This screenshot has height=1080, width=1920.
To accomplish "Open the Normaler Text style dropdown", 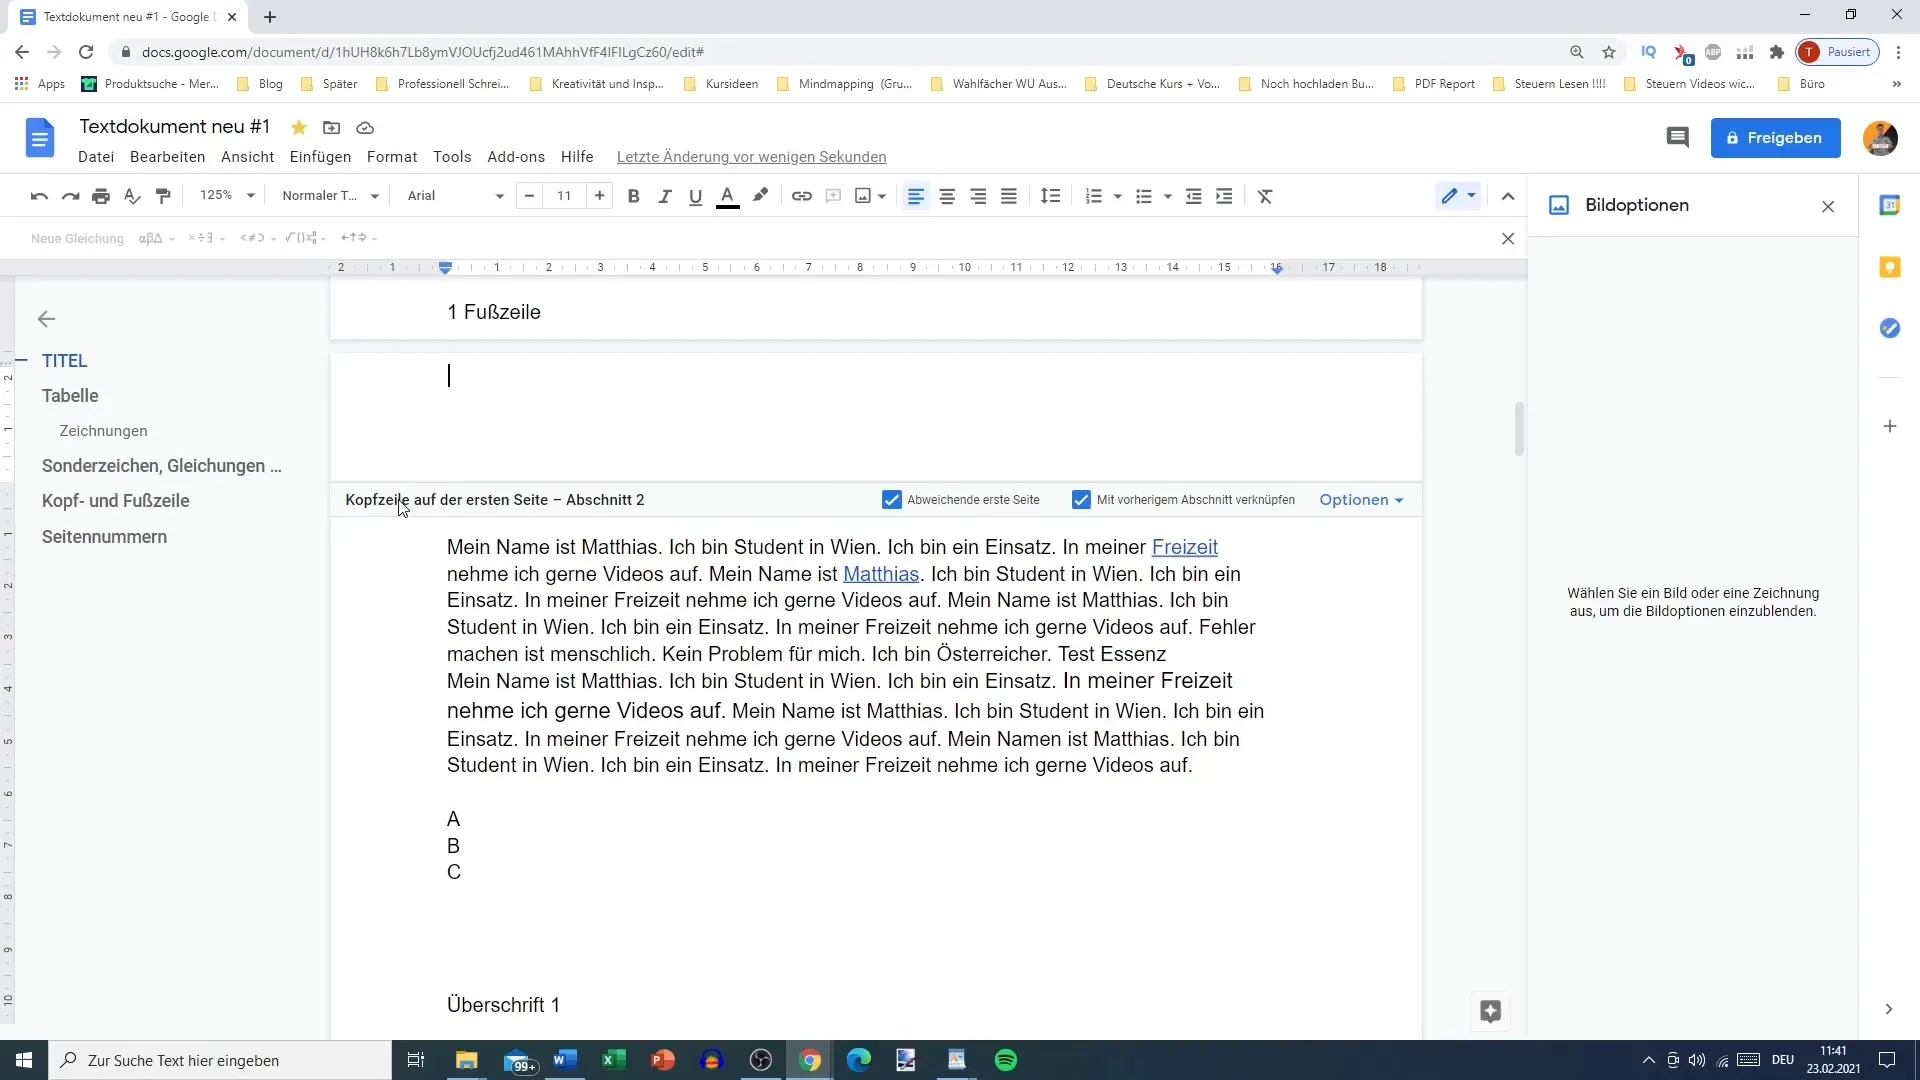I will pos(330,196).
